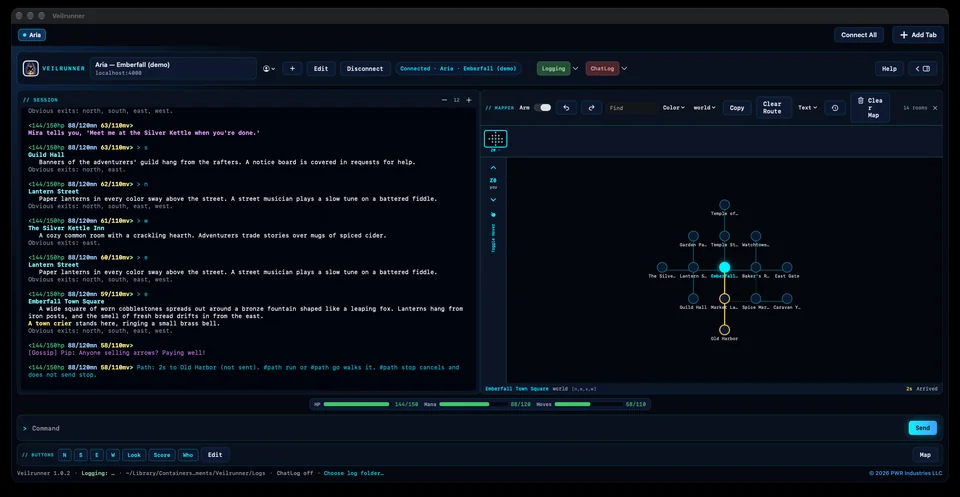Viewport: 960px width, 497px height.
Task: Close the mapper panel
Action: pos(935,108)
